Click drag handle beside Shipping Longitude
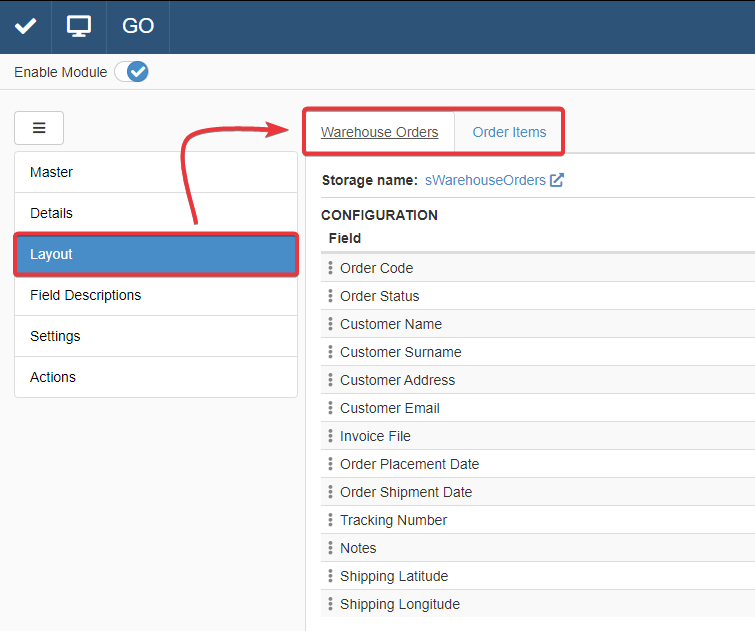This screenshot has height=631, width=755. click(x=330, y=604)
